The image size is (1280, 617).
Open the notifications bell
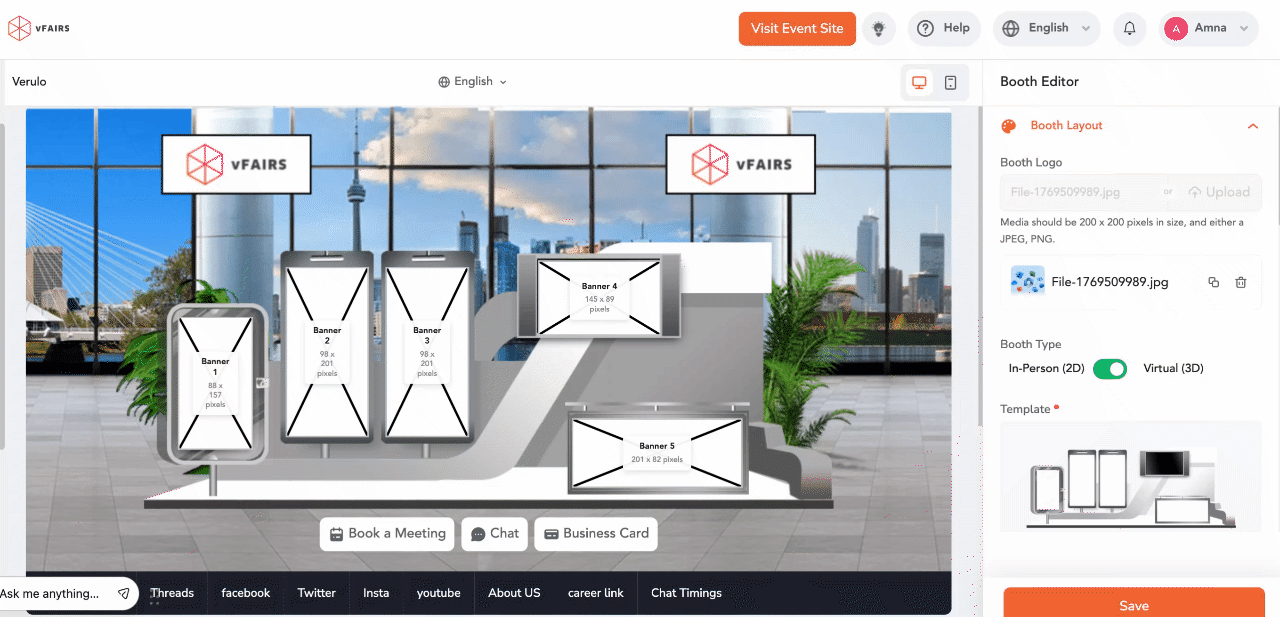pyautogui.click(x=1130, y=29)
